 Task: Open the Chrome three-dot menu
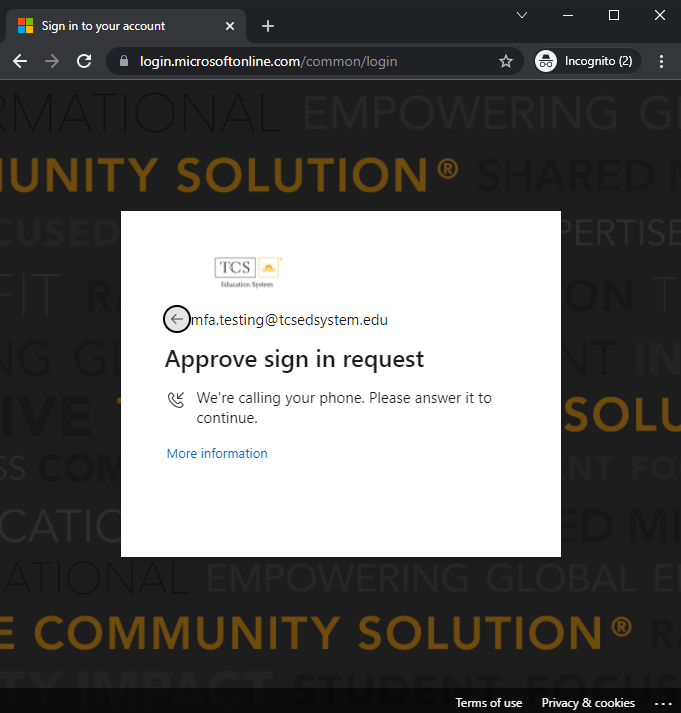click(661, 61)
